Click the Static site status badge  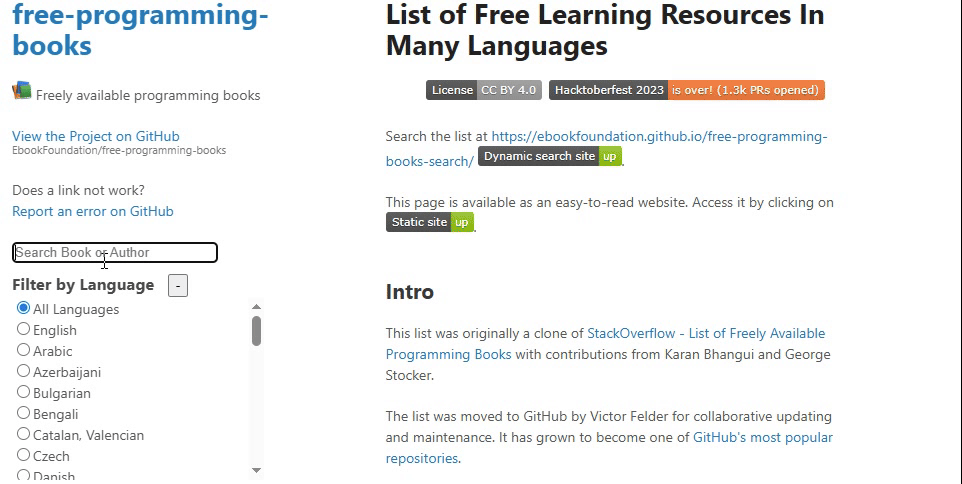pyautogui.click(x=429, y=222)
